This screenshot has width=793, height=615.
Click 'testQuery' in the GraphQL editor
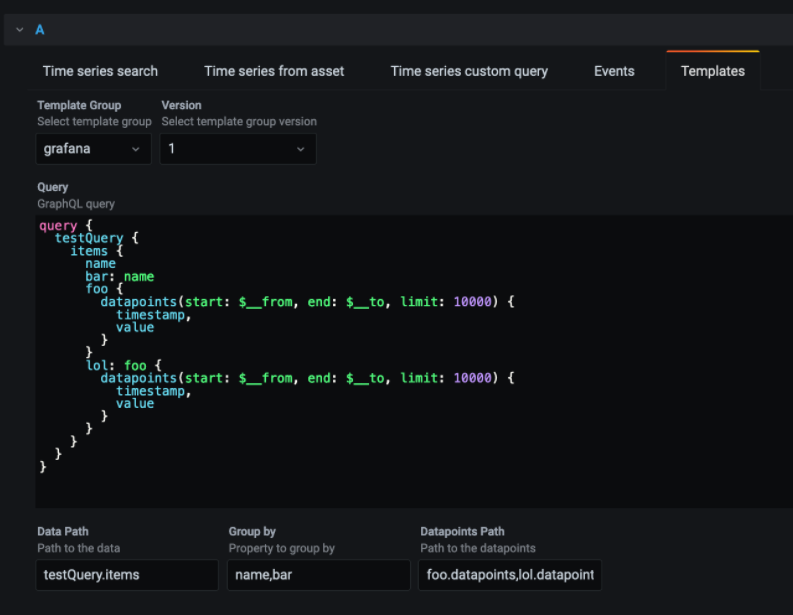[89, 238]
